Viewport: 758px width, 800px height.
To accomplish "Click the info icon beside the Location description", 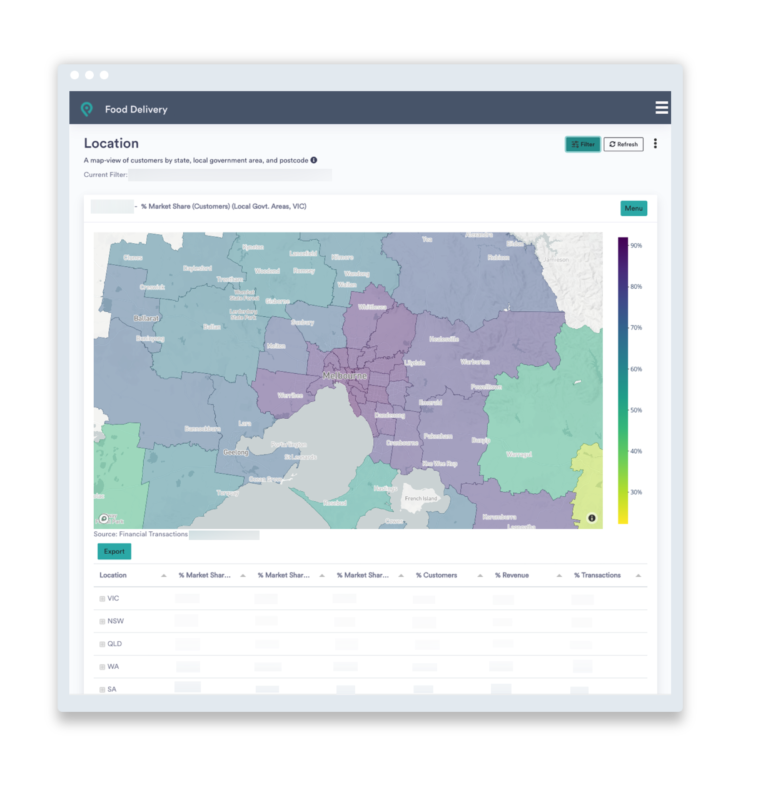I will click(313, 160).
